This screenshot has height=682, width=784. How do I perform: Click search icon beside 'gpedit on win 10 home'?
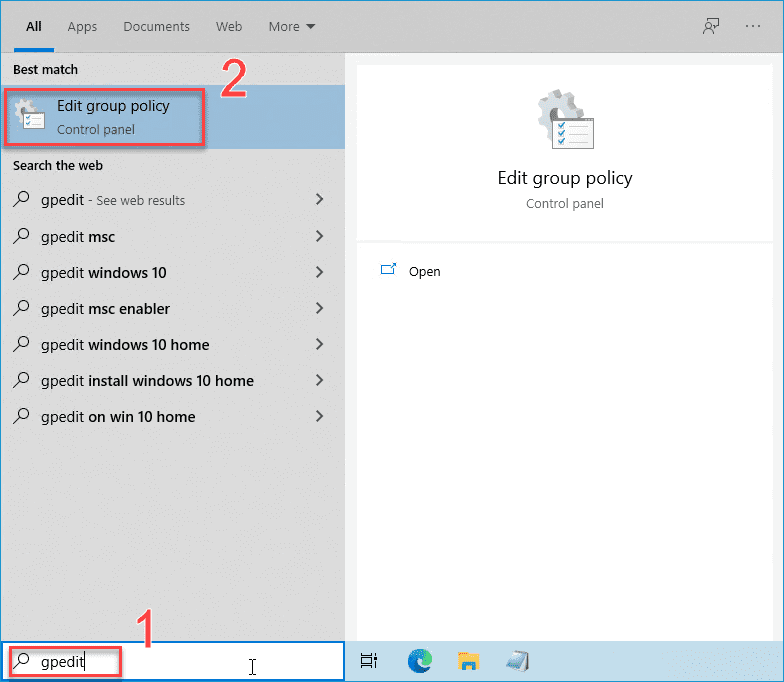click(x=22, y=416)
